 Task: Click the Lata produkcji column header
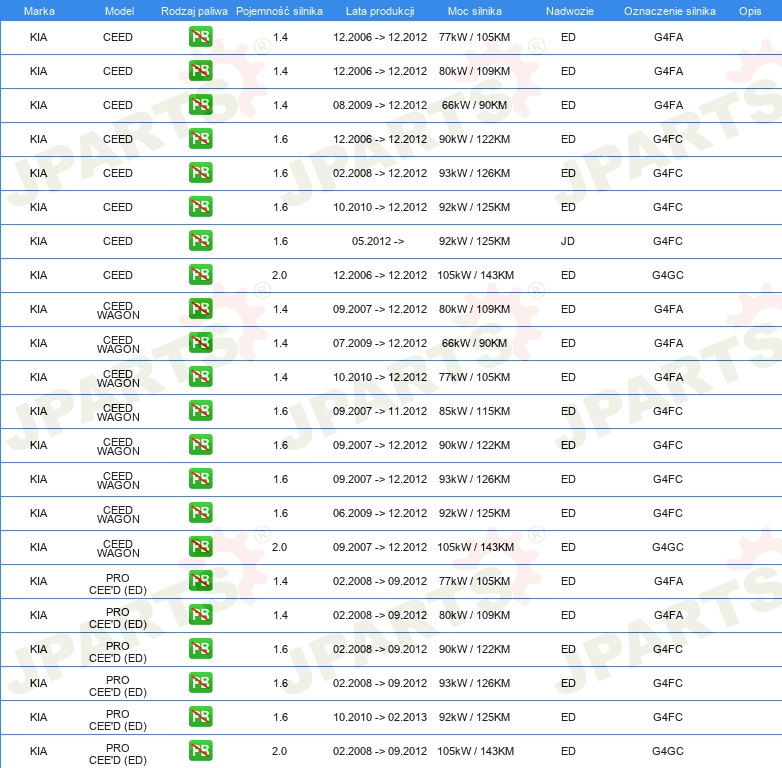pos(379,11)
